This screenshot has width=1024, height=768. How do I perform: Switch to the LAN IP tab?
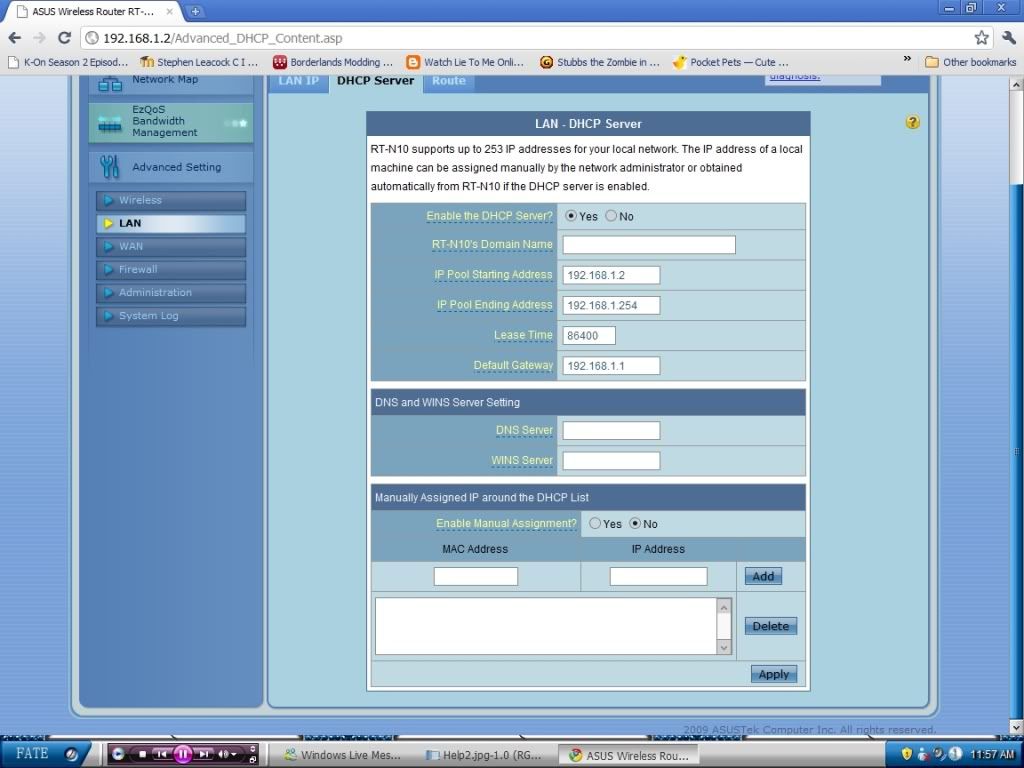pyautogui.click(x=298, y=81)
